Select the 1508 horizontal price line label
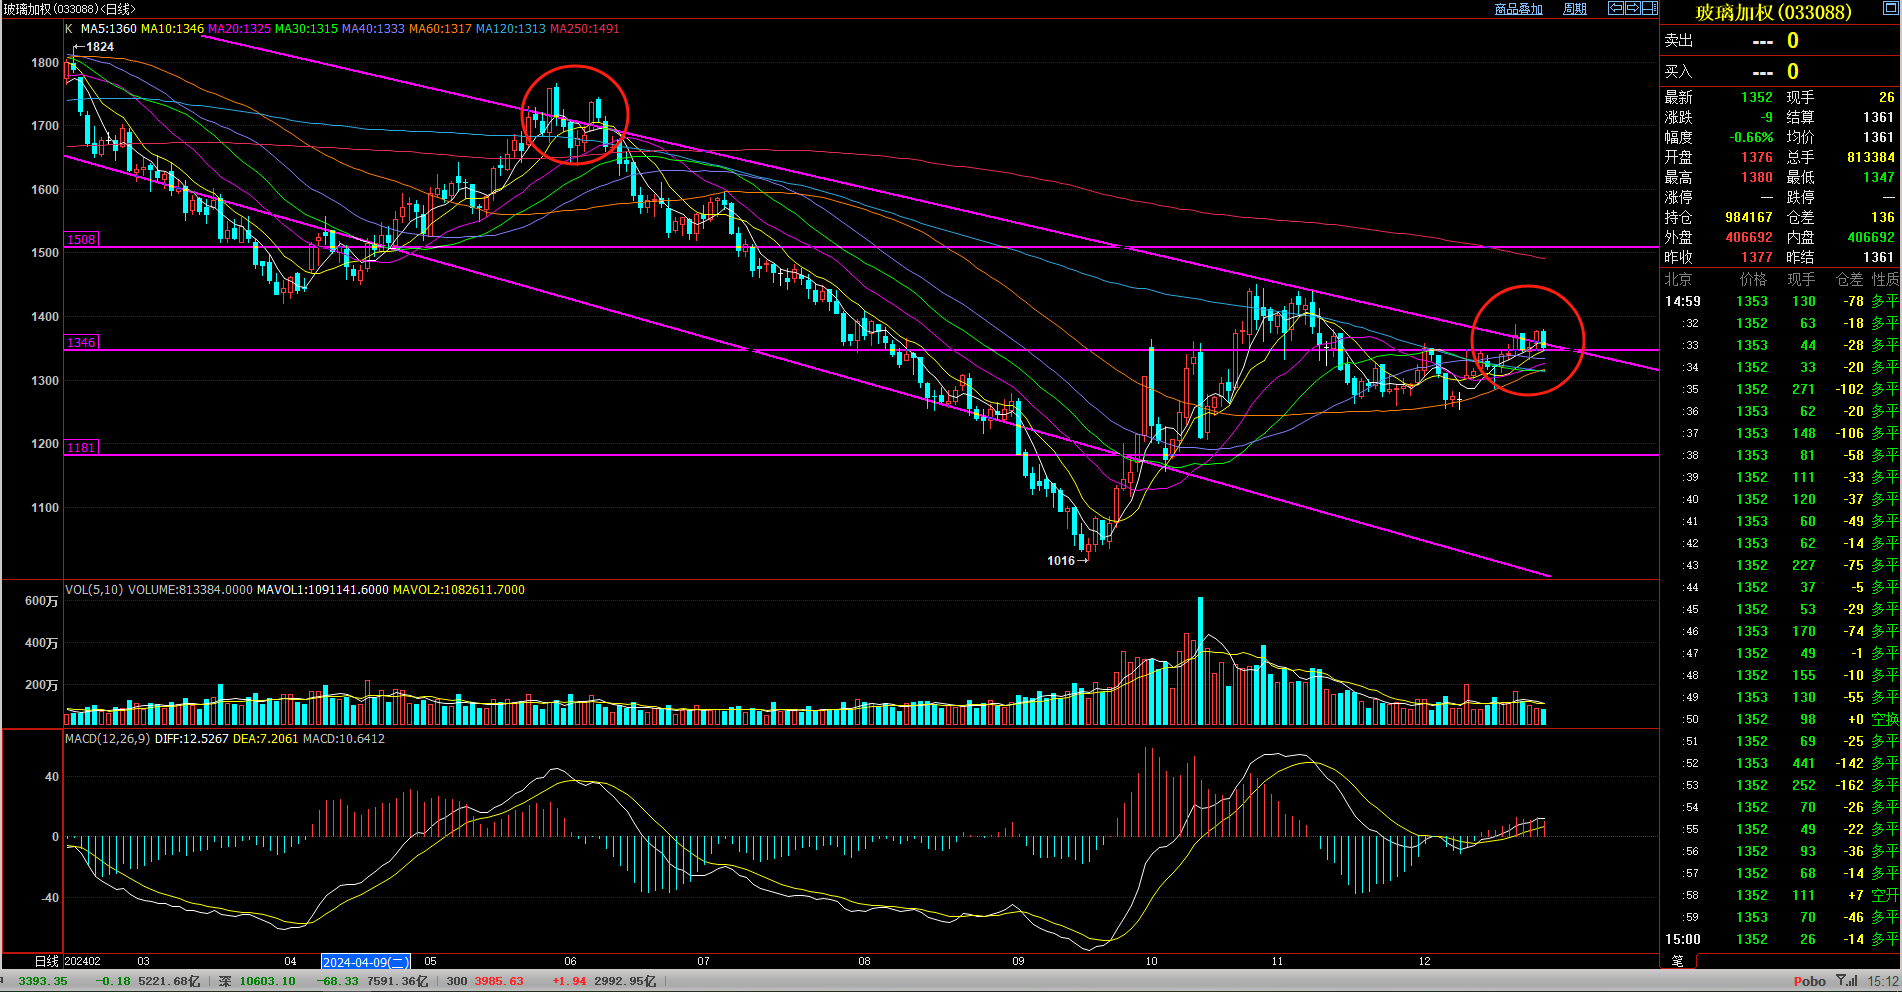The height and width of the screenshot is (992, 1902). point(81,240)
